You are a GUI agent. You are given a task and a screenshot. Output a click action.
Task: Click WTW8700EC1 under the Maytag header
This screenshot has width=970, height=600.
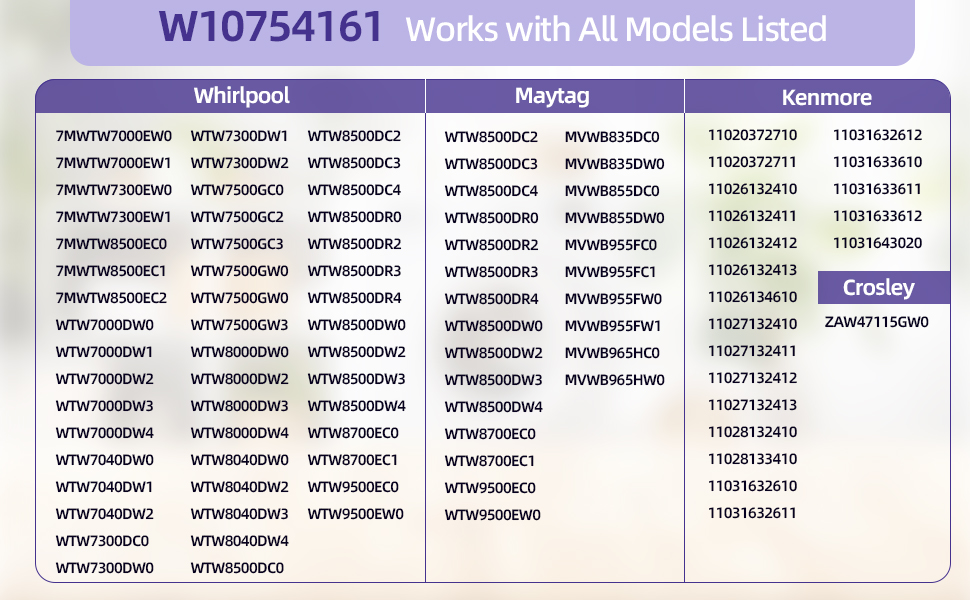[489, 461]
